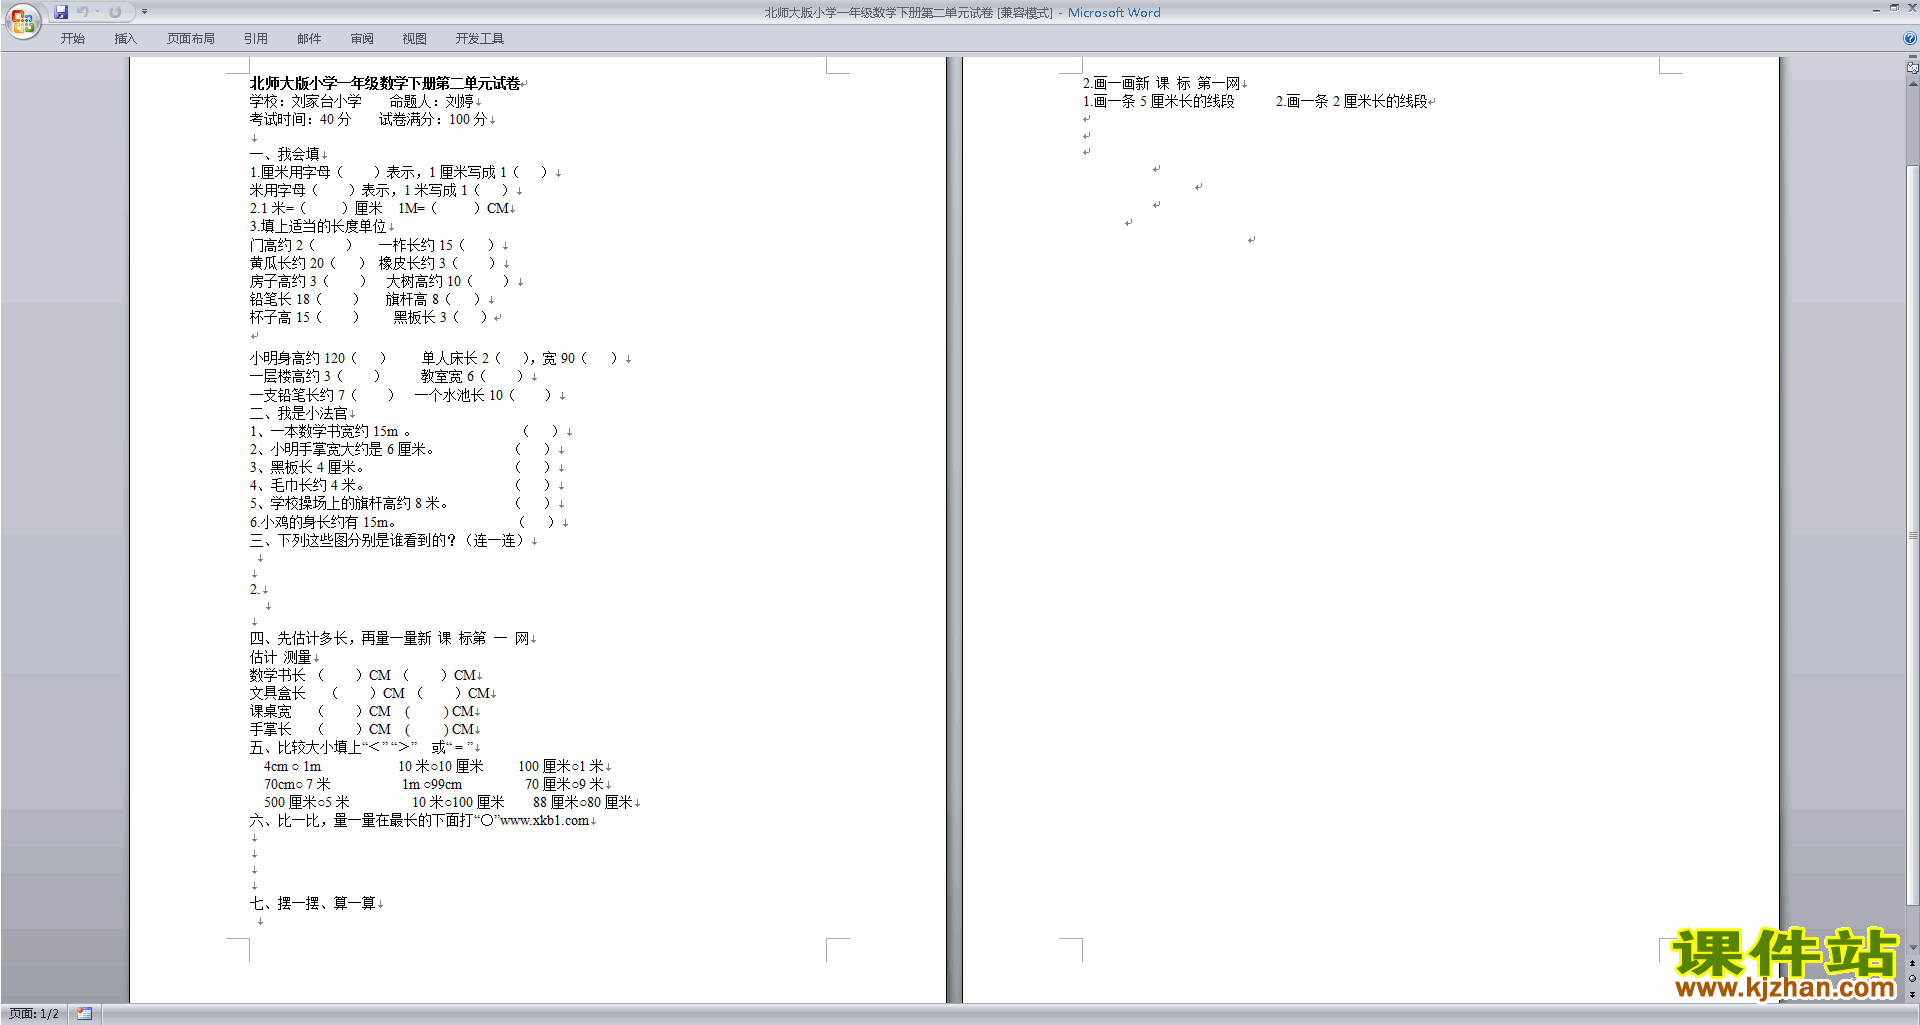Open the 邮件 ribbon tab
This screenshot has height=1025, width=1920.
coord(308,38)
